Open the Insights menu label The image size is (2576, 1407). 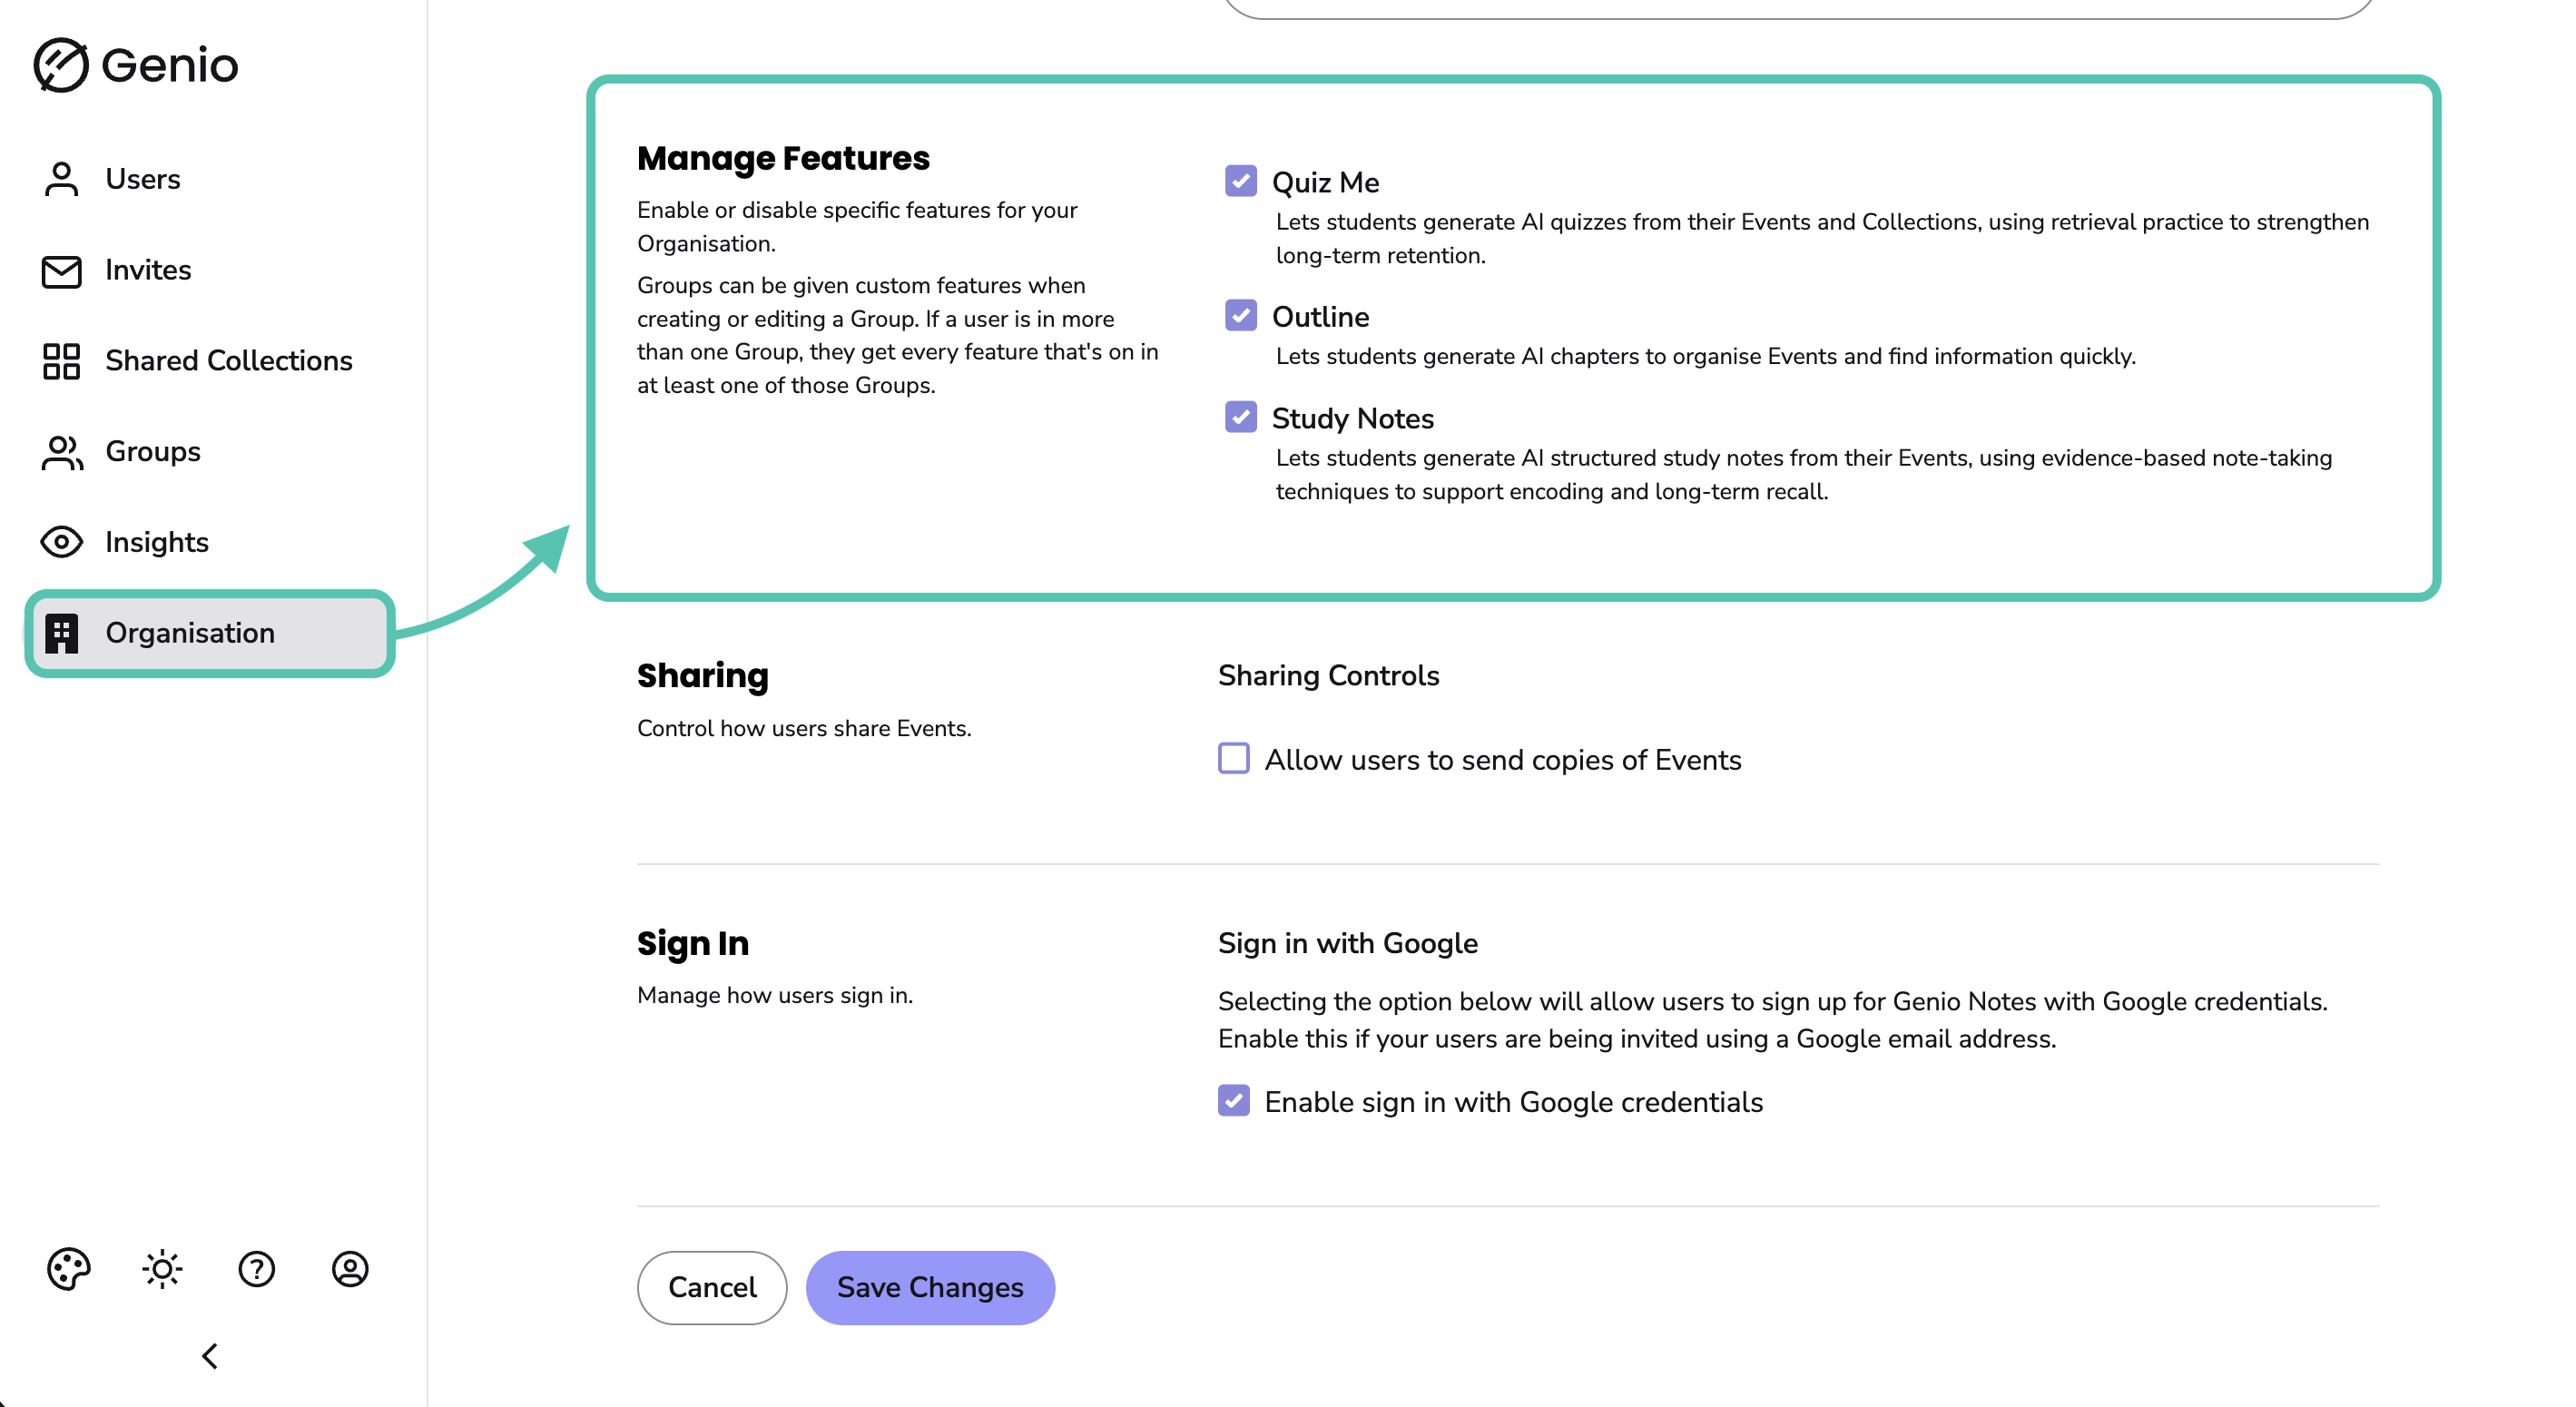coord(157,542)
